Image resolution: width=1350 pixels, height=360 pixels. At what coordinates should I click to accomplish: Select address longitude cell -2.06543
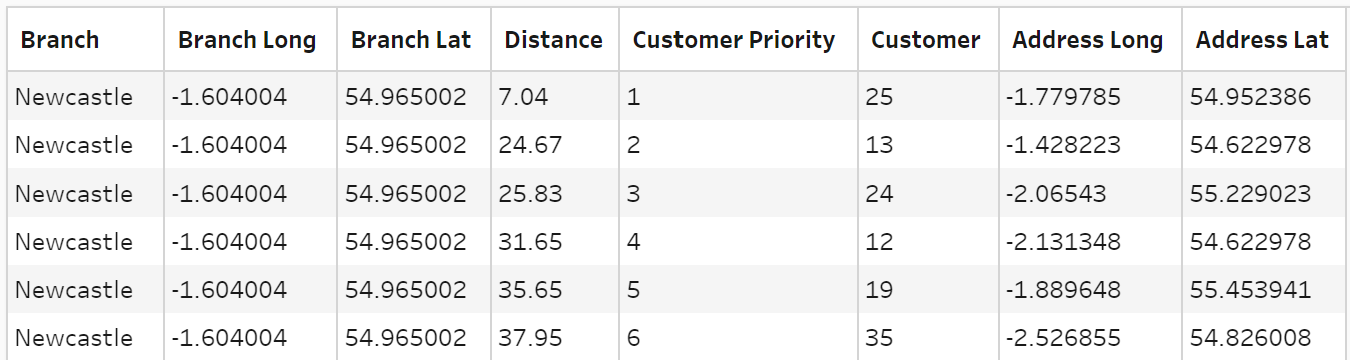(1090, 193)
